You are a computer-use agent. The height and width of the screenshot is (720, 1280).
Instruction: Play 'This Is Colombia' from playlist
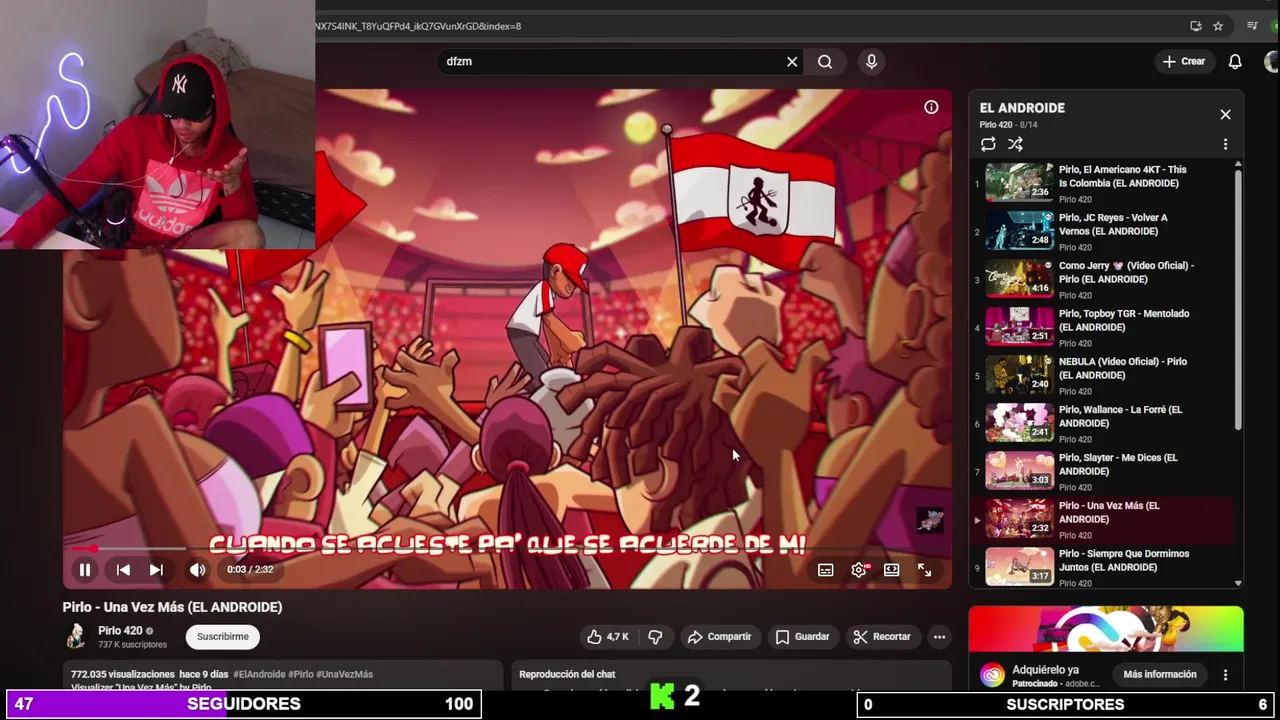pos(1100,183)
